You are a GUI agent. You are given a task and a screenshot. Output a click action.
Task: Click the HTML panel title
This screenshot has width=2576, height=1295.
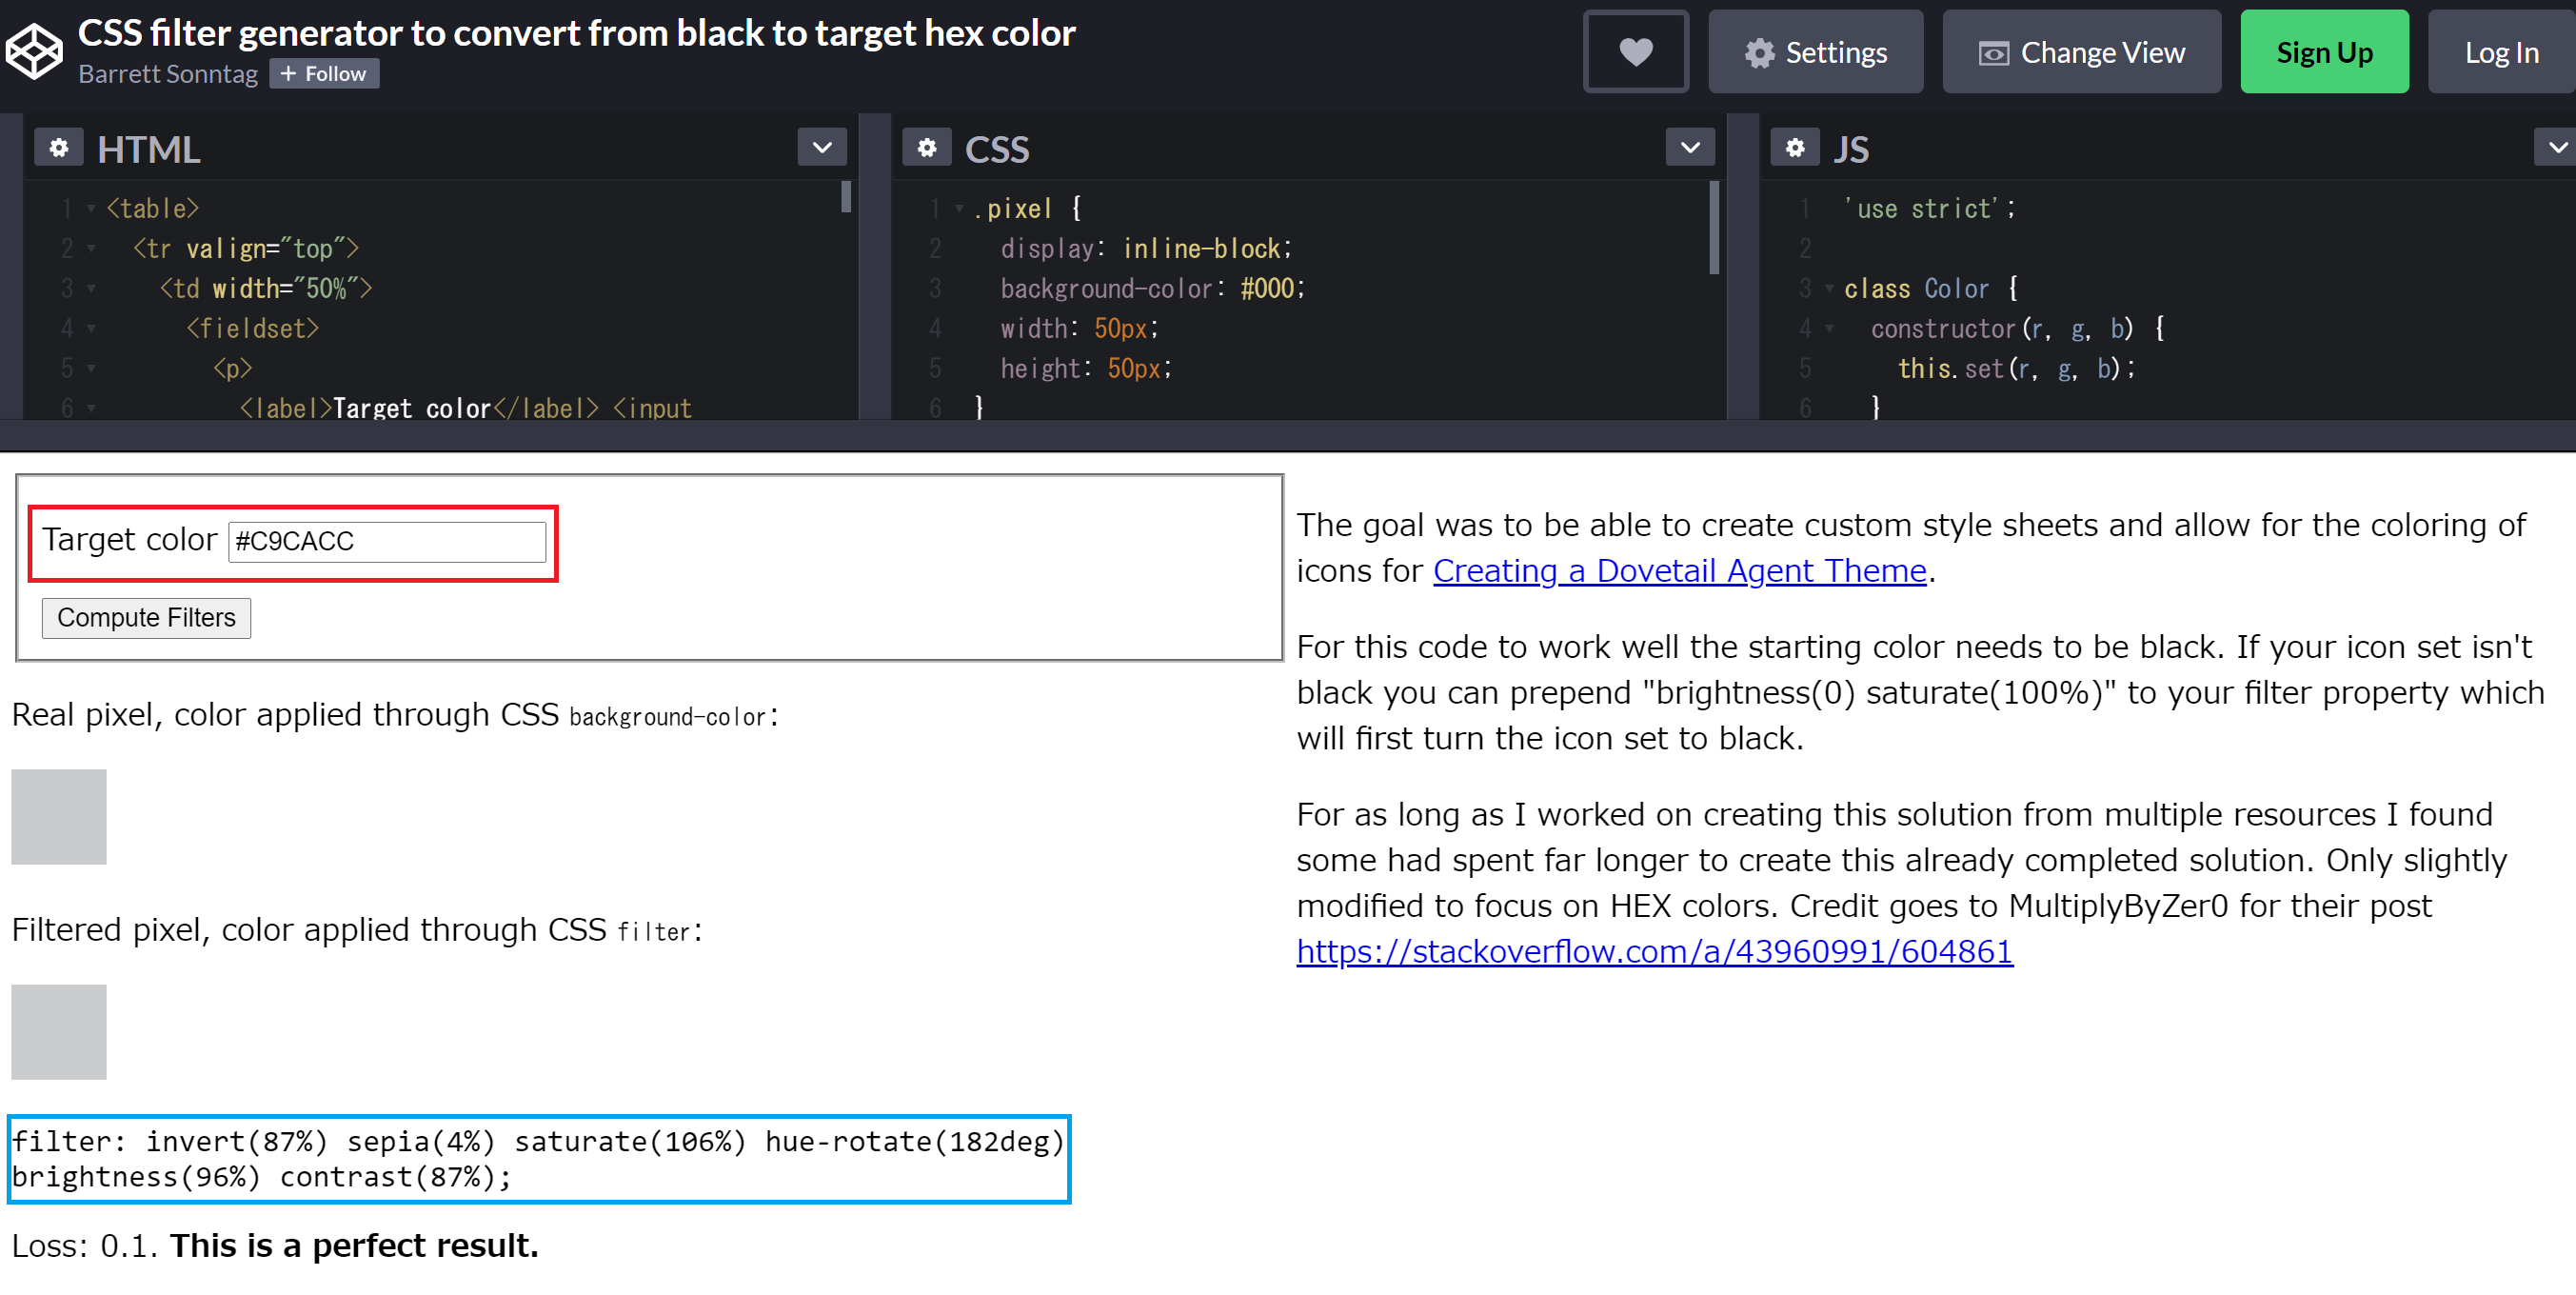(148, 149)
